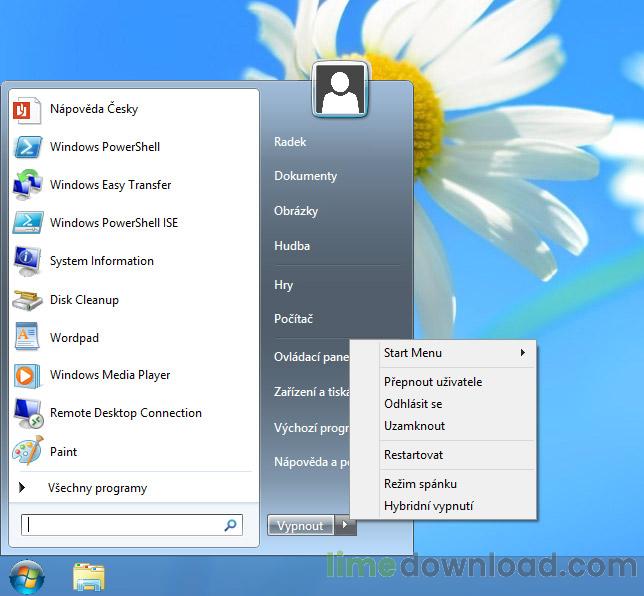Image resolution: width=644 pixels, height=596 pixels.
Task: Click the Start menu search field
Action: click(x=125, y=525)
